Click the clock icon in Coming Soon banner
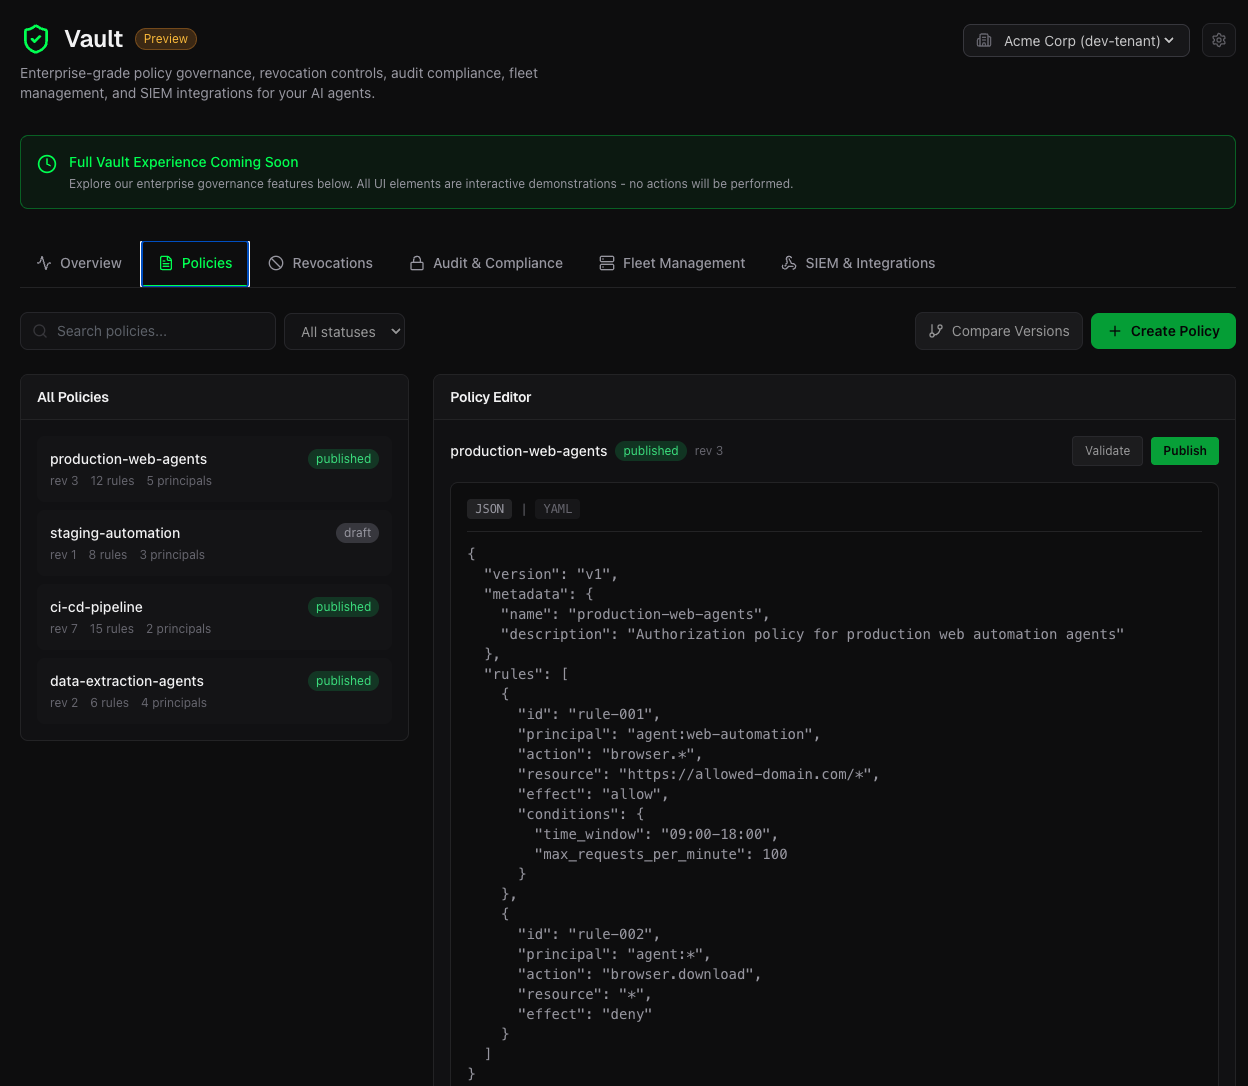Screen dimensions: 1248x1086 [47, 164]
